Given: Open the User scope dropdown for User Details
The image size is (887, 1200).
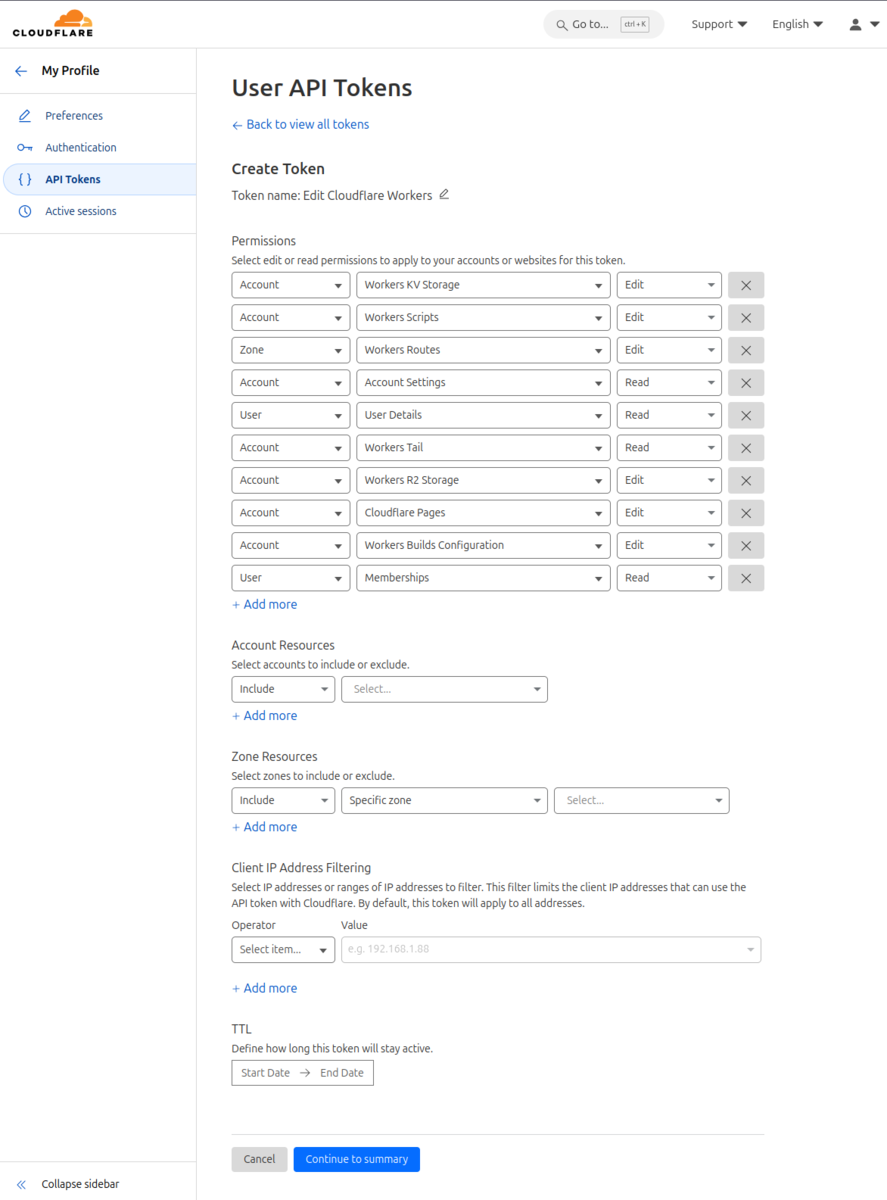Looking at the screenshot, I should point(291,415).
